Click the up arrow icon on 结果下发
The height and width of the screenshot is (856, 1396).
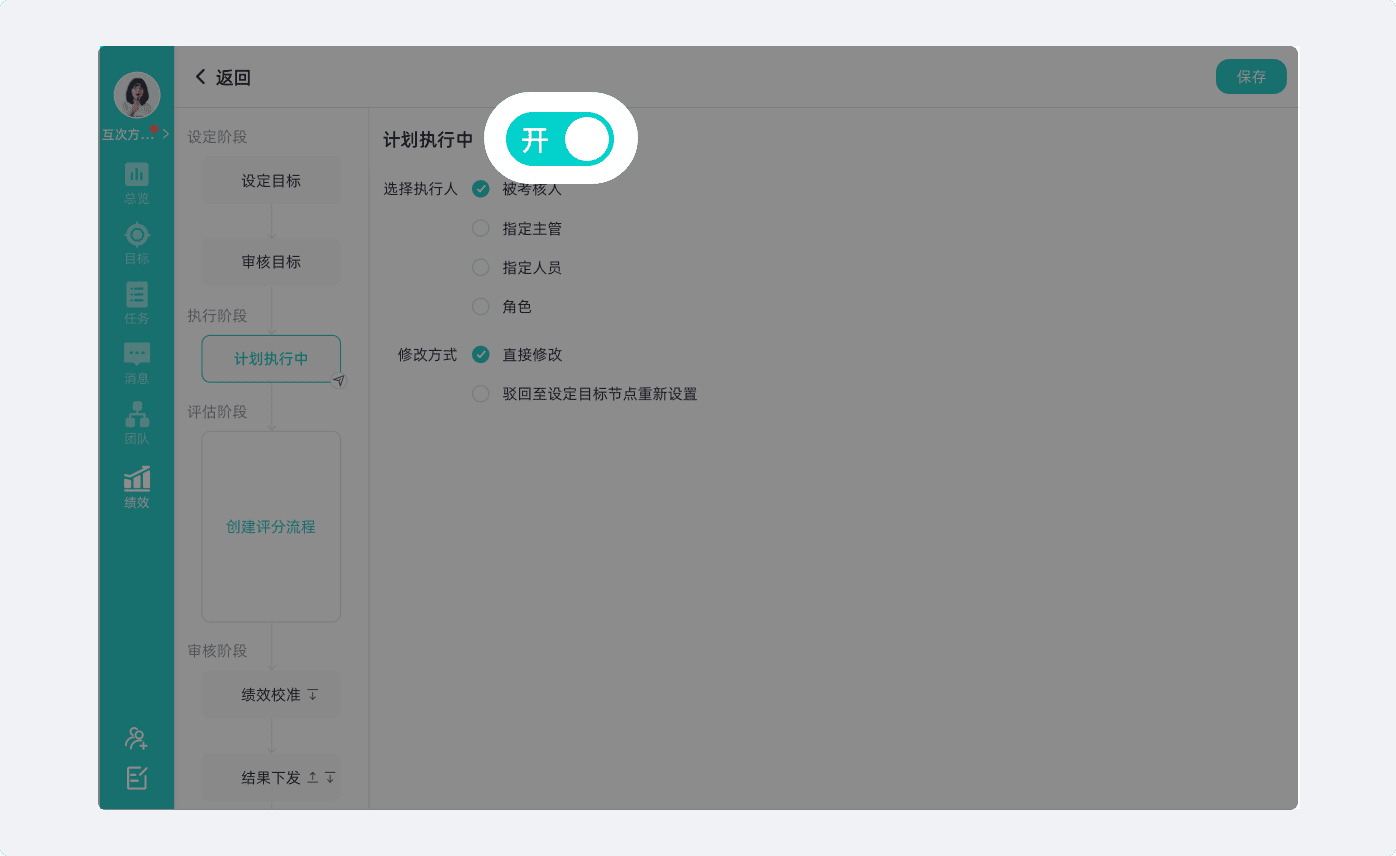click(x=312, y=777)
